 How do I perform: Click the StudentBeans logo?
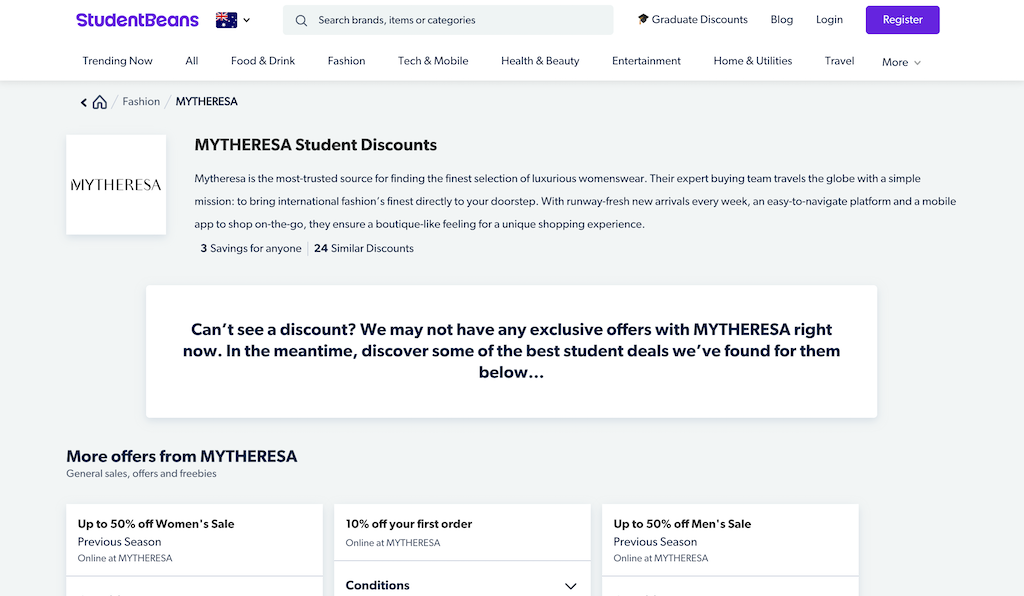[x=137, y=19]
